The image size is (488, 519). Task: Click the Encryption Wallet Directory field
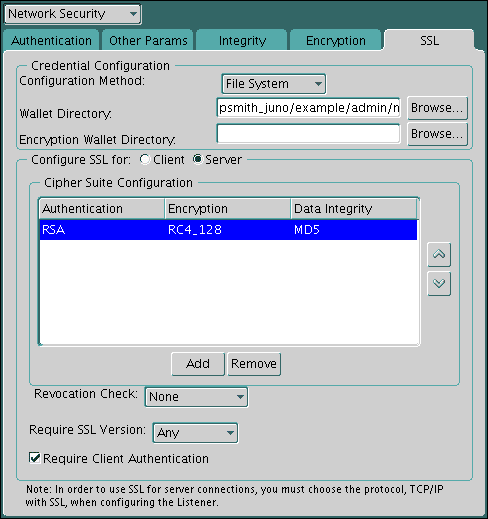[308, 134]
